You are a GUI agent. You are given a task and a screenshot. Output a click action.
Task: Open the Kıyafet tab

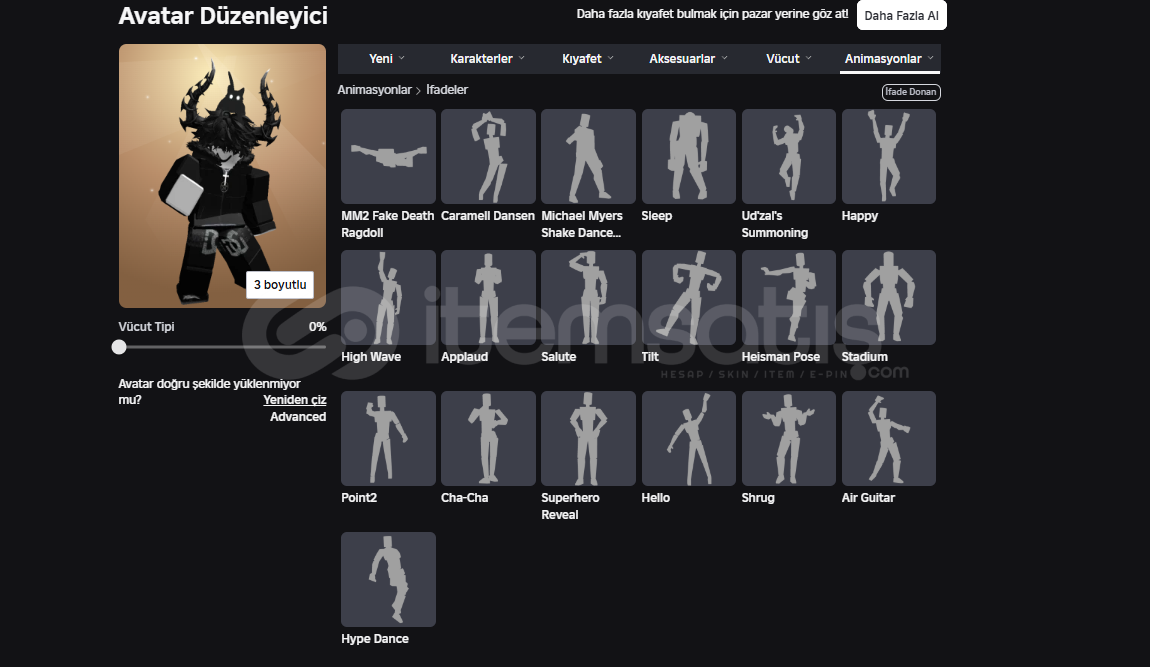tap(588, 59)
